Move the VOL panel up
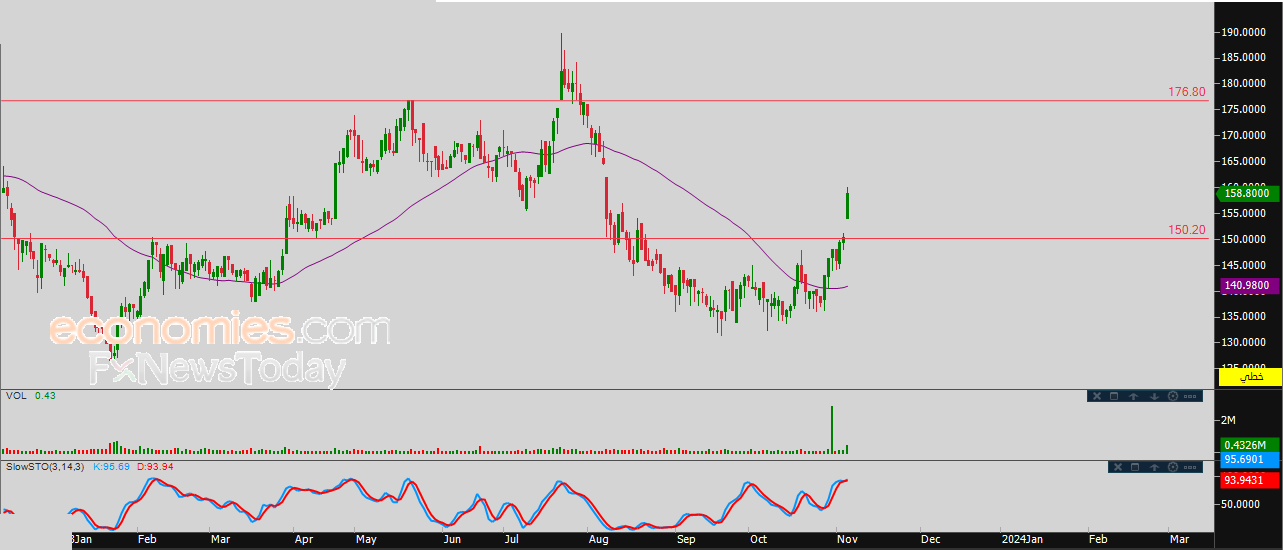This screenshot has height=550, width=1283. point(1134,396)
